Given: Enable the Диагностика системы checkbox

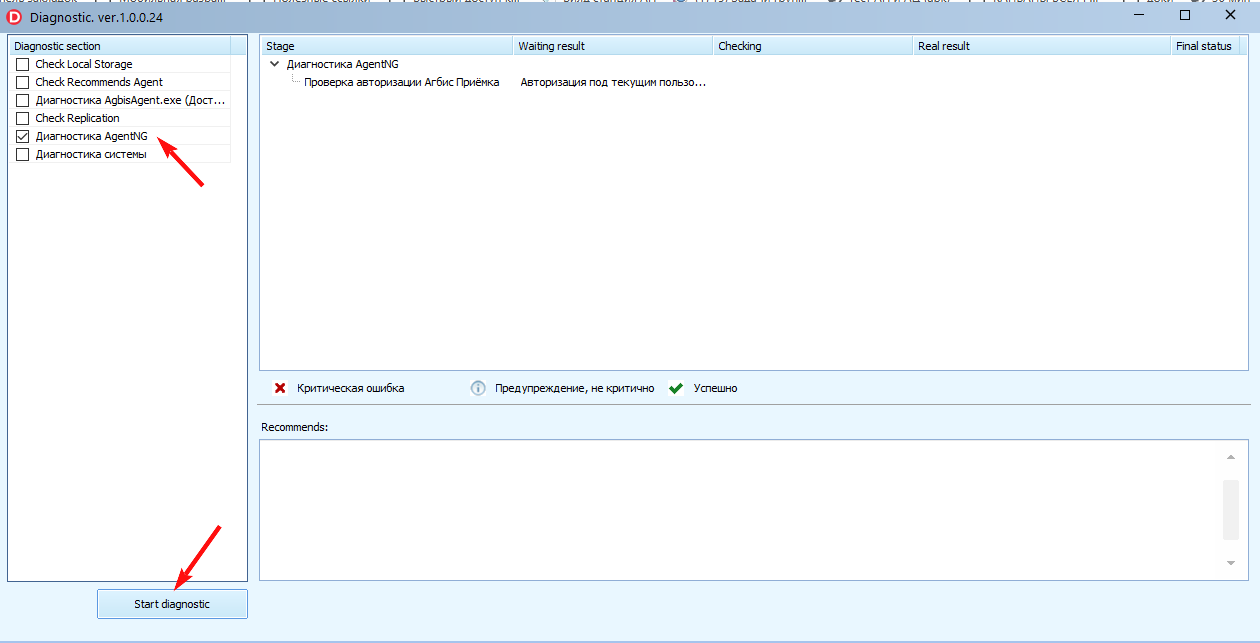Looking at the screenshot, I should coord(23,154).
